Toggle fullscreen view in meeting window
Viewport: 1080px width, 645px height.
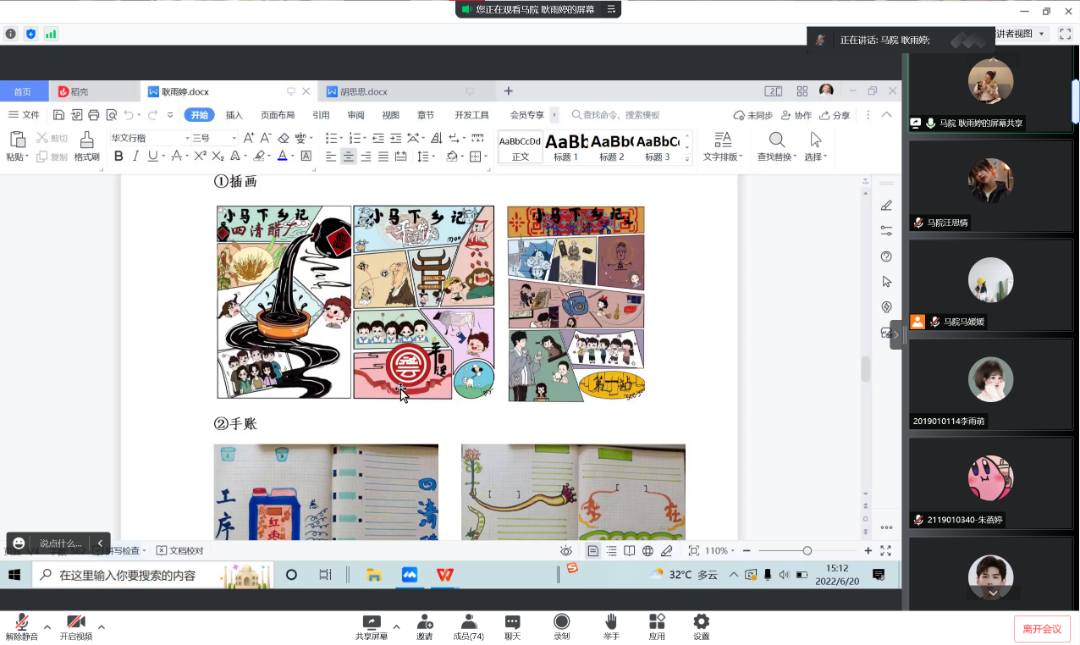(x=1065, y=33)
